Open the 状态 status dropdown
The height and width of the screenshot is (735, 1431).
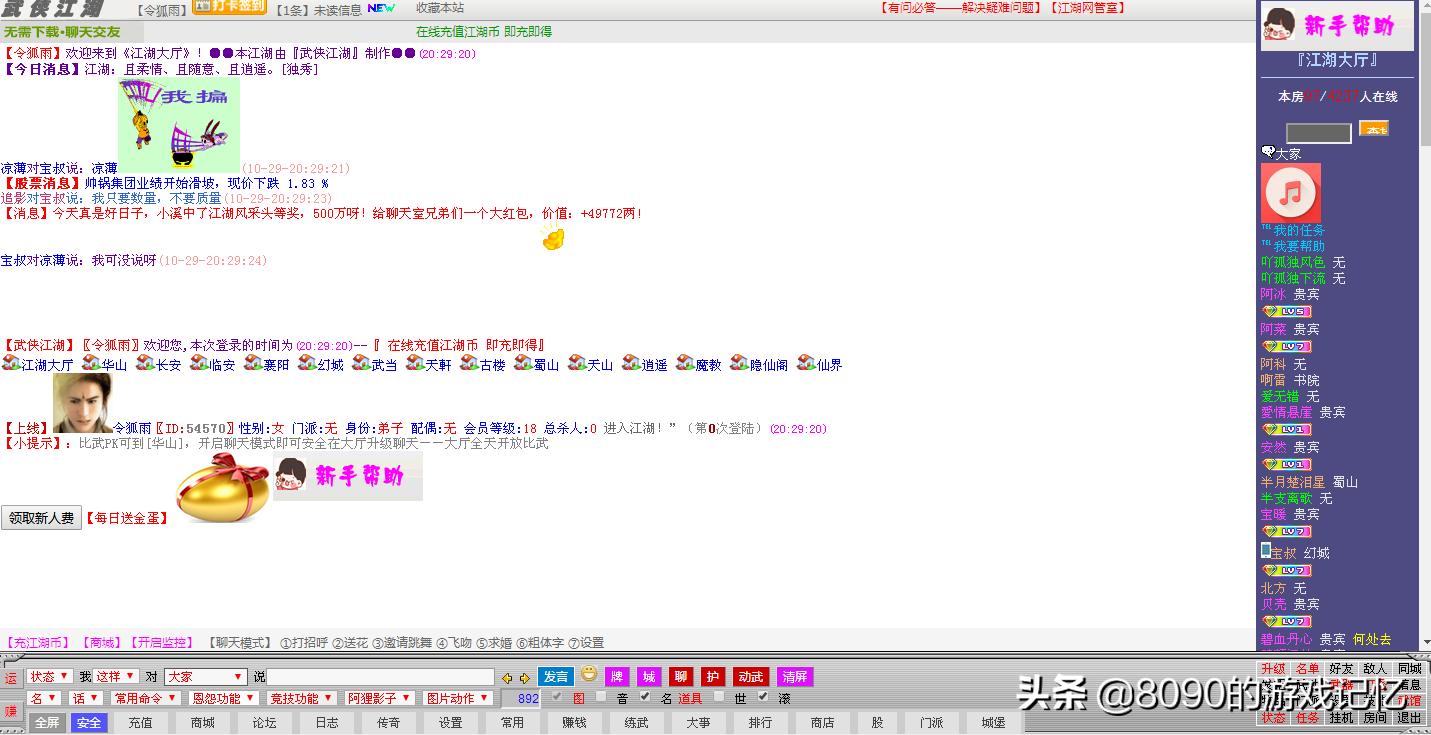[49, 677]
